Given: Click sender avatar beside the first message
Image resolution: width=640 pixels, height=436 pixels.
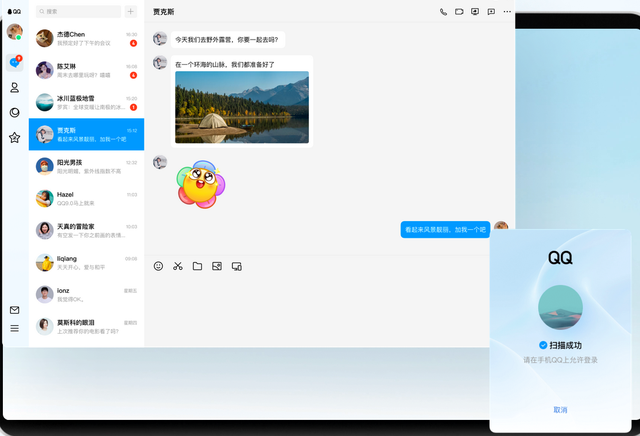Looking at the screenshot, I should coord(160,38).
